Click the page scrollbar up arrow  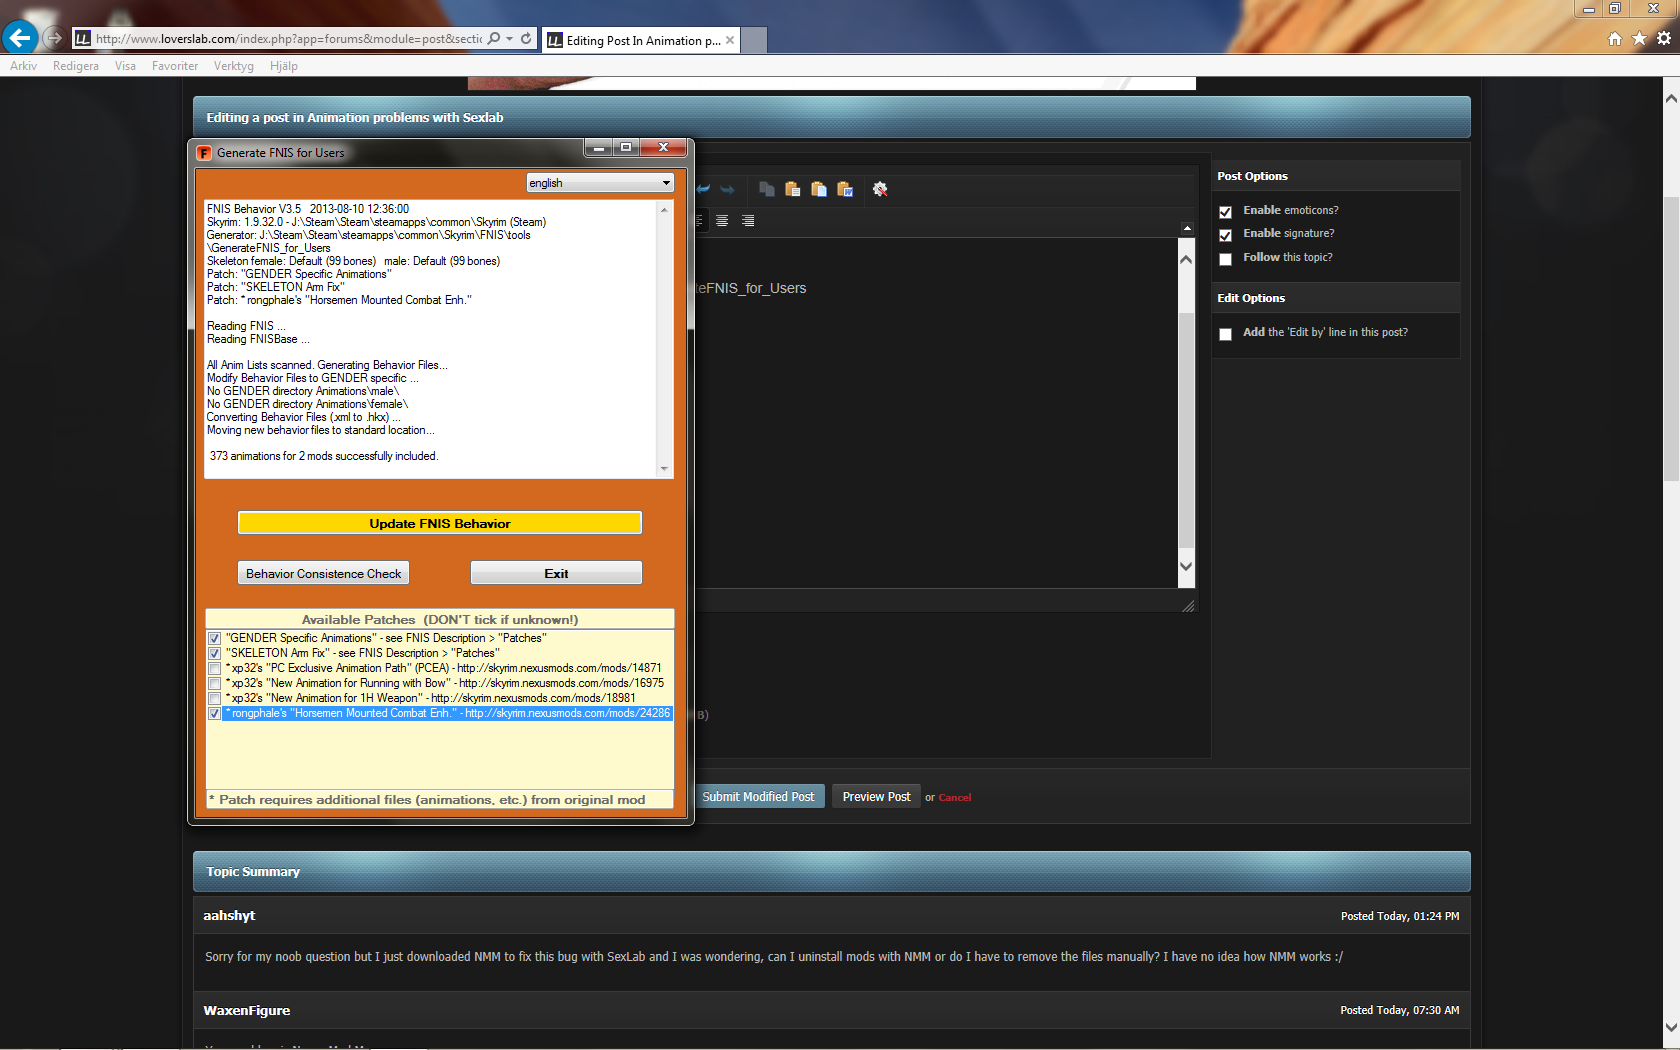pos(1671,99)
